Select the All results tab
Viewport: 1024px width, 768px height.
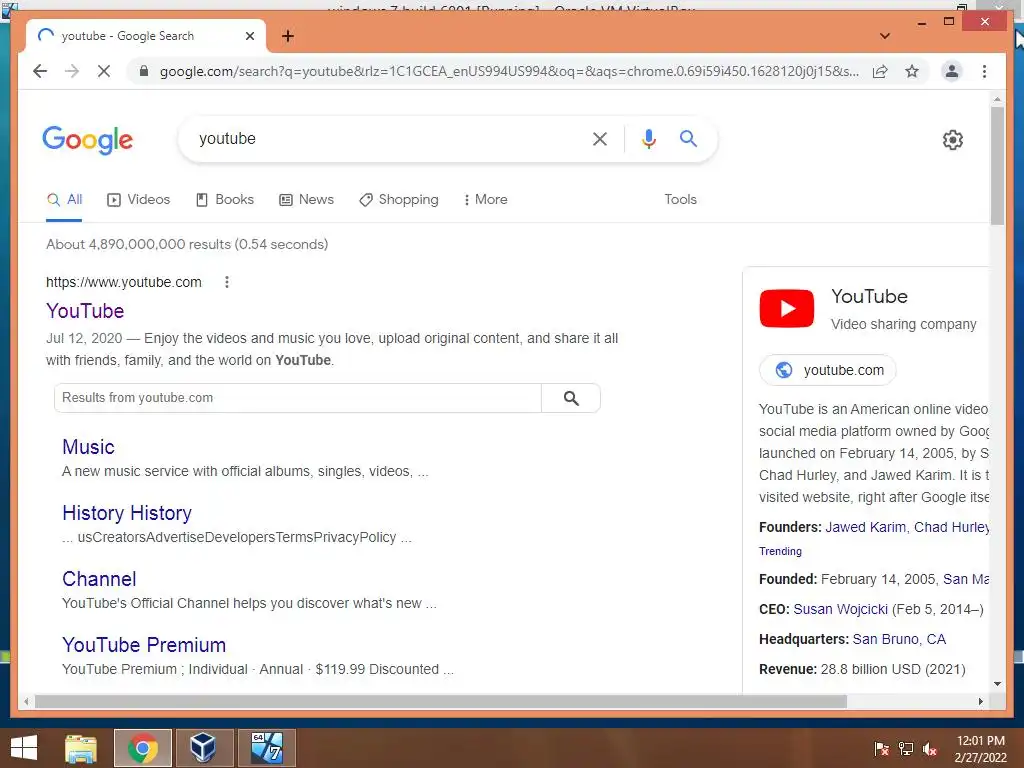click(64, 200)
